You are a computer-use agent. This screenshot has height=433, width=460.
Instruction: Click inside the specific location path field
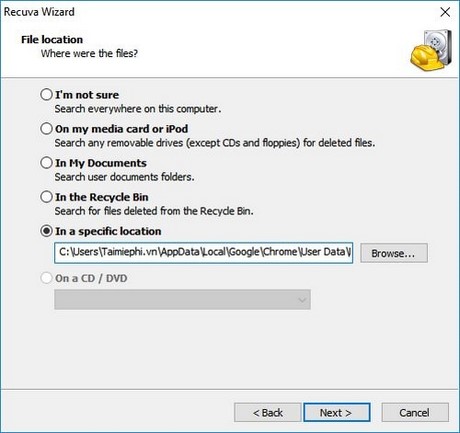tap(203, 253)
